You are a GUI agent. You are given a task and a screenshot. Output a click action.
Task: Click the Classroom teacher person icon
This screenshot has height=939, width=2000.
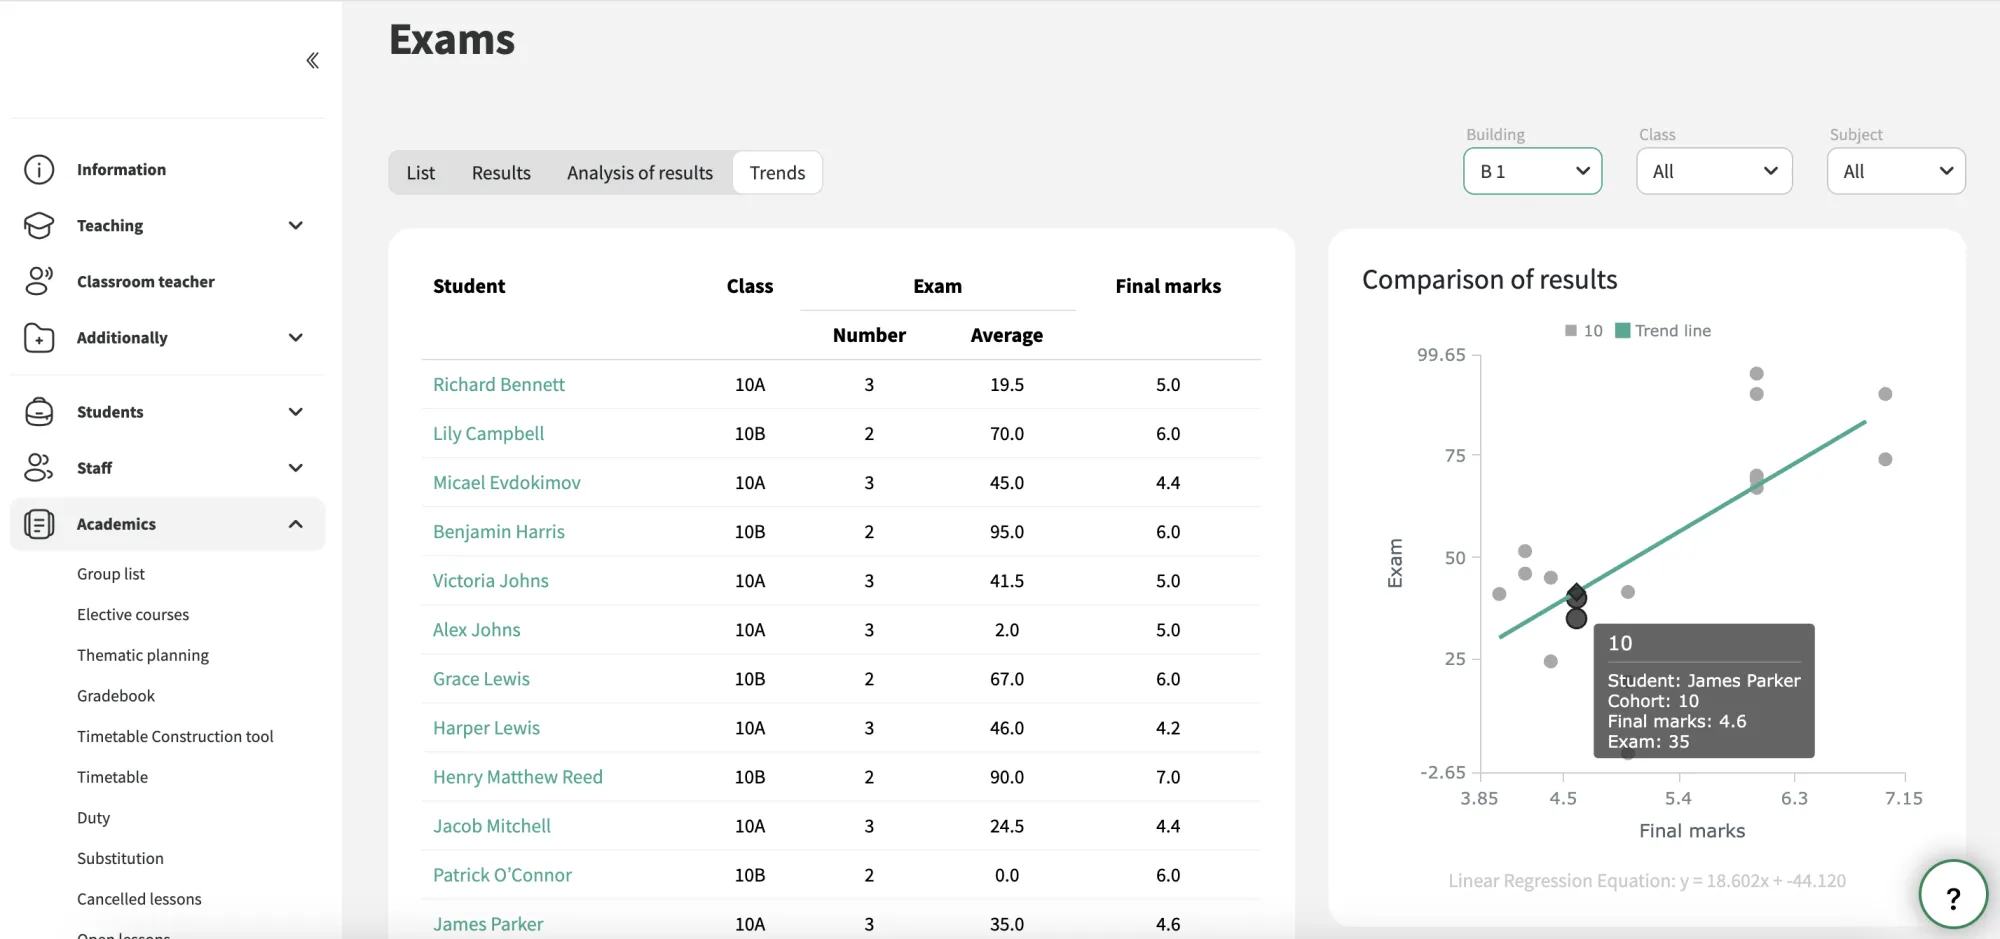[39, 282]
